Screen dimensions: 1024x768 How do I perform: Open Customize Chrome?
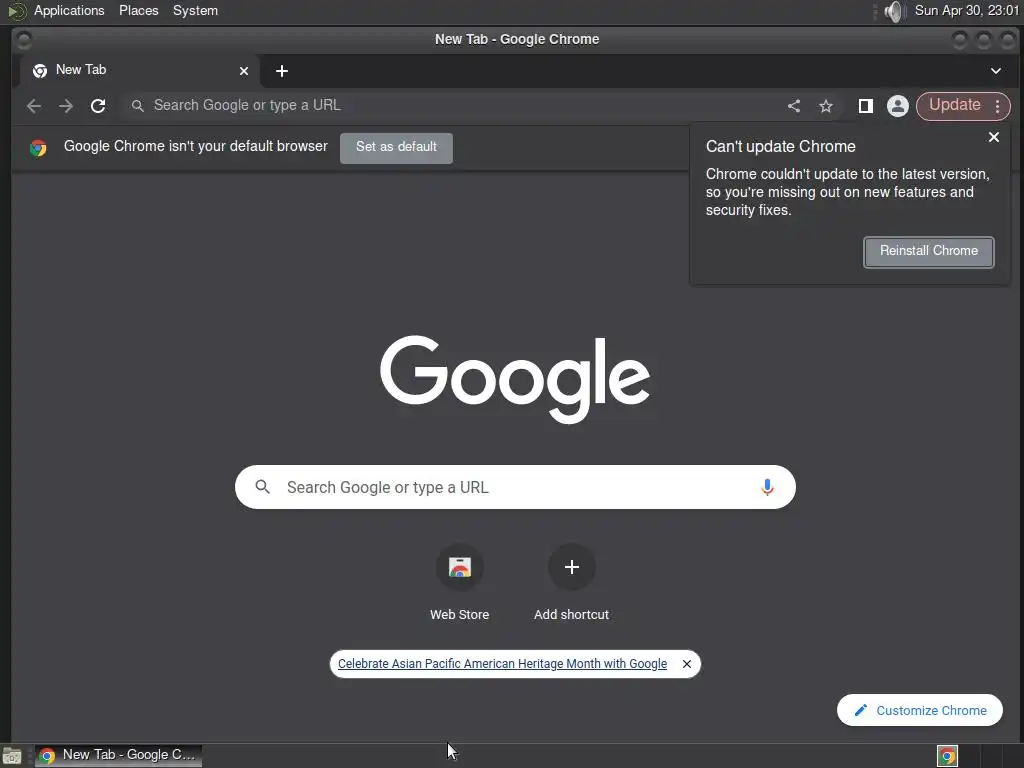tap(920, 711)
